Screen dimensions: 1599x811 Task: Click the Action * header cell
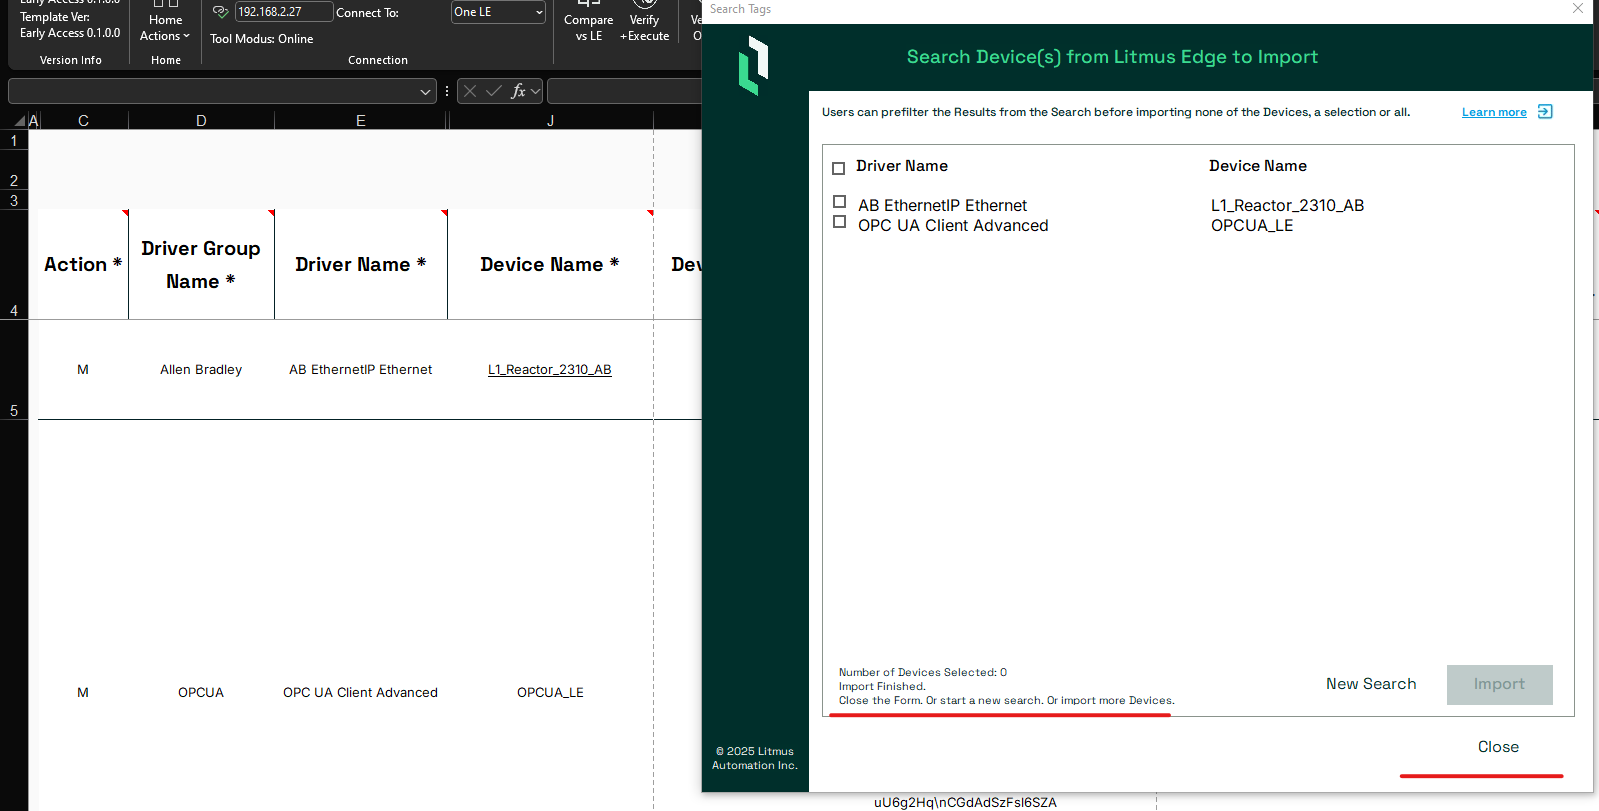[83, 265]
